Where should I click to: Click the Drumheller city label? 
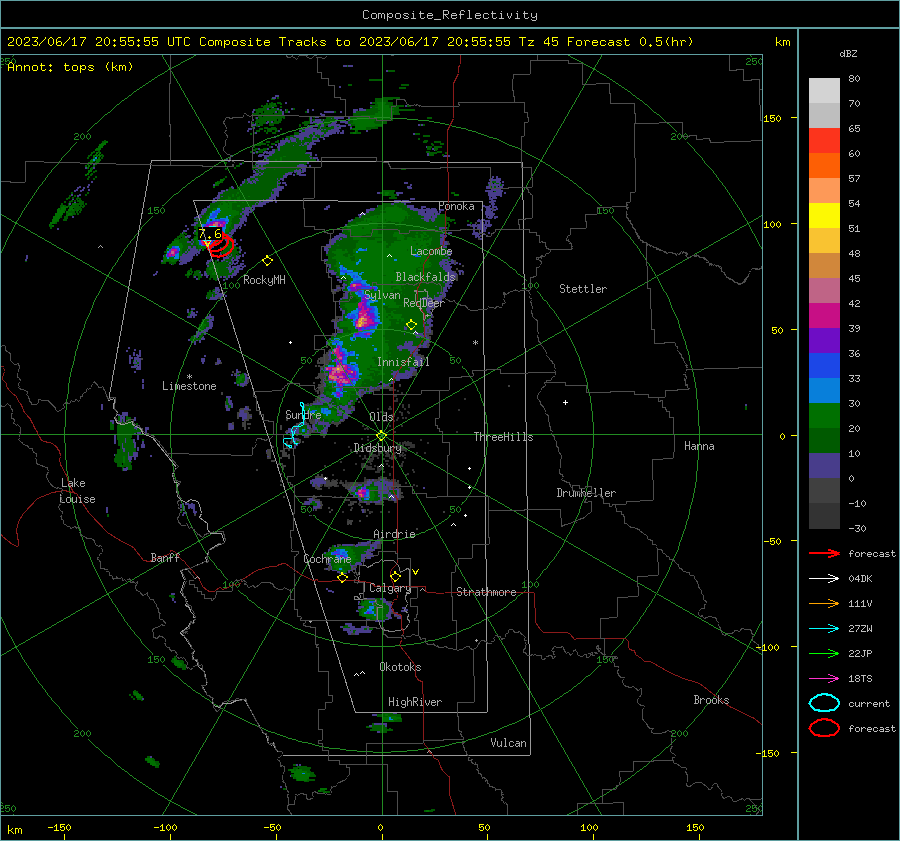coord(586,493)
